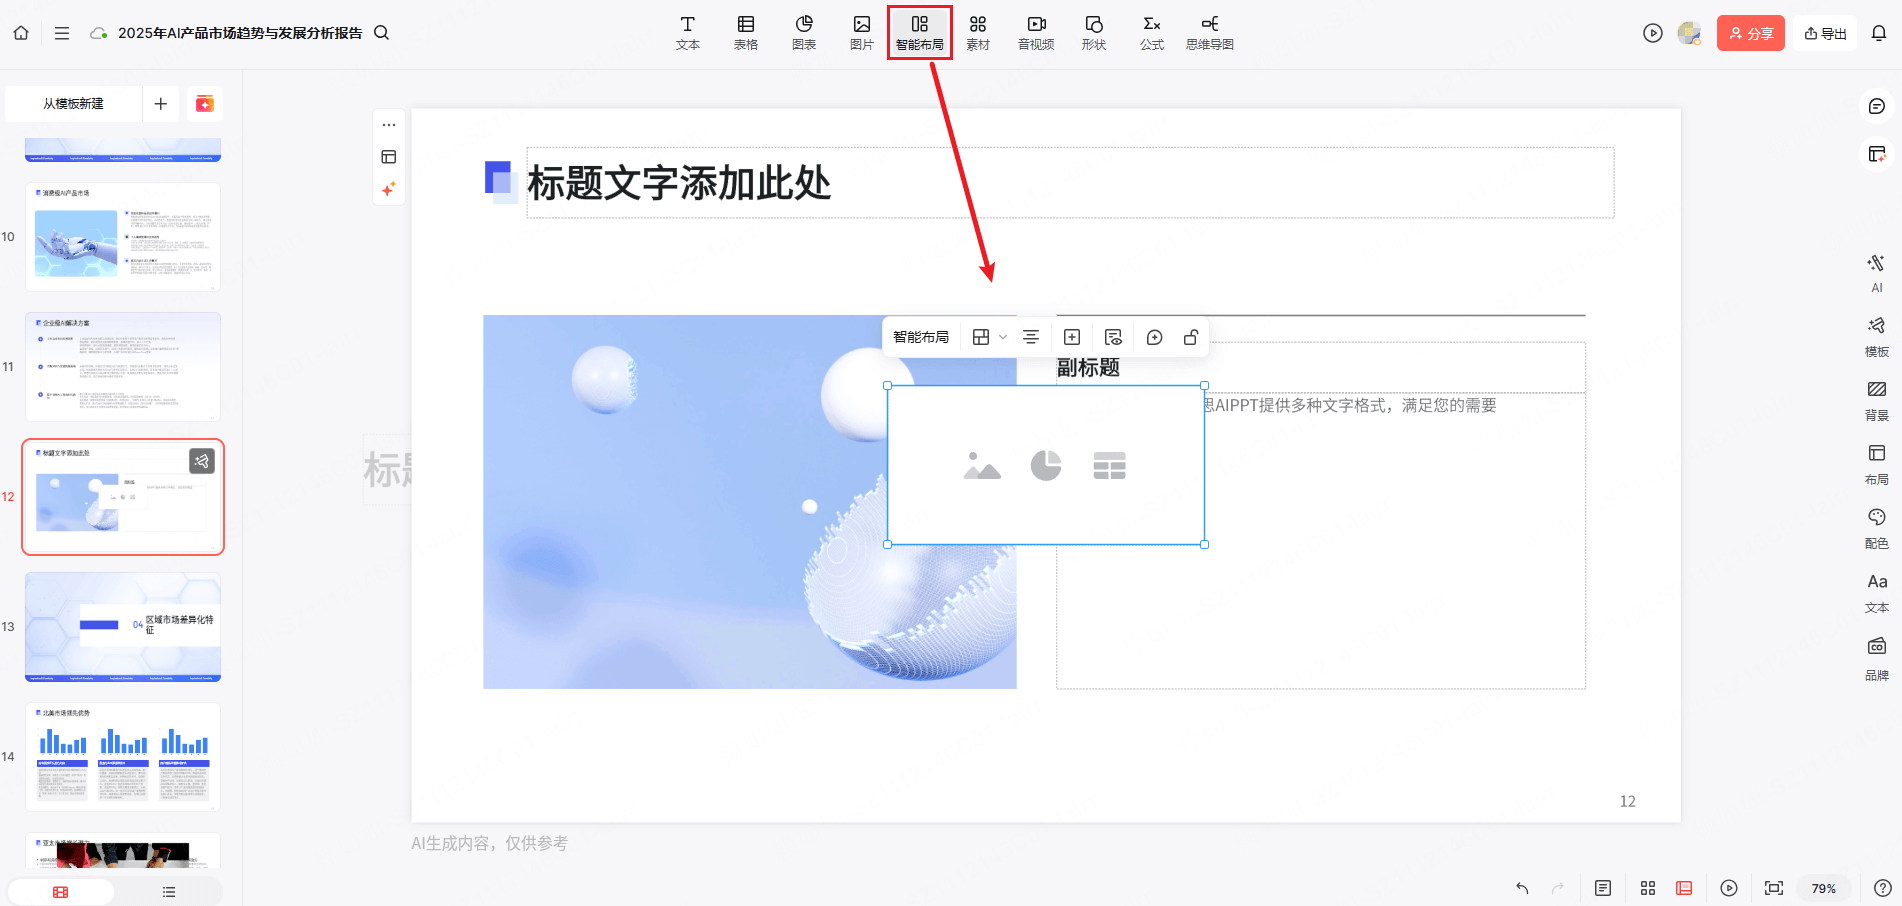Open the 从模板新建 template dropdown
This screenshot has width=1902, height=906.
[71, 104]
